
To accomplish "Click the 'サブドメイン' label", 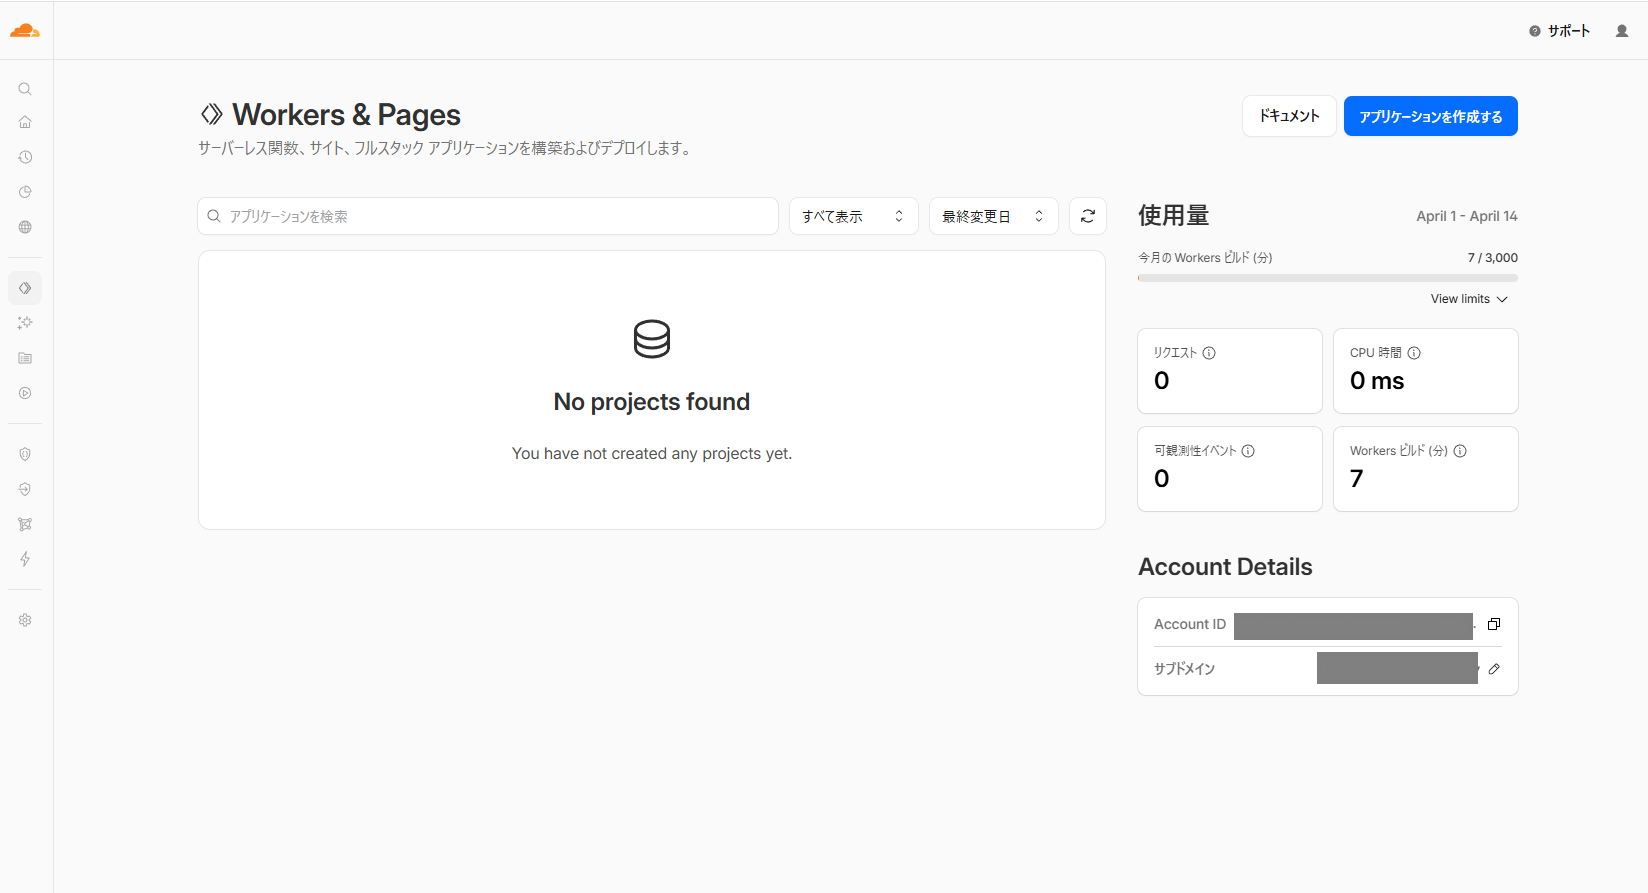I will [x=1184, y=669].
